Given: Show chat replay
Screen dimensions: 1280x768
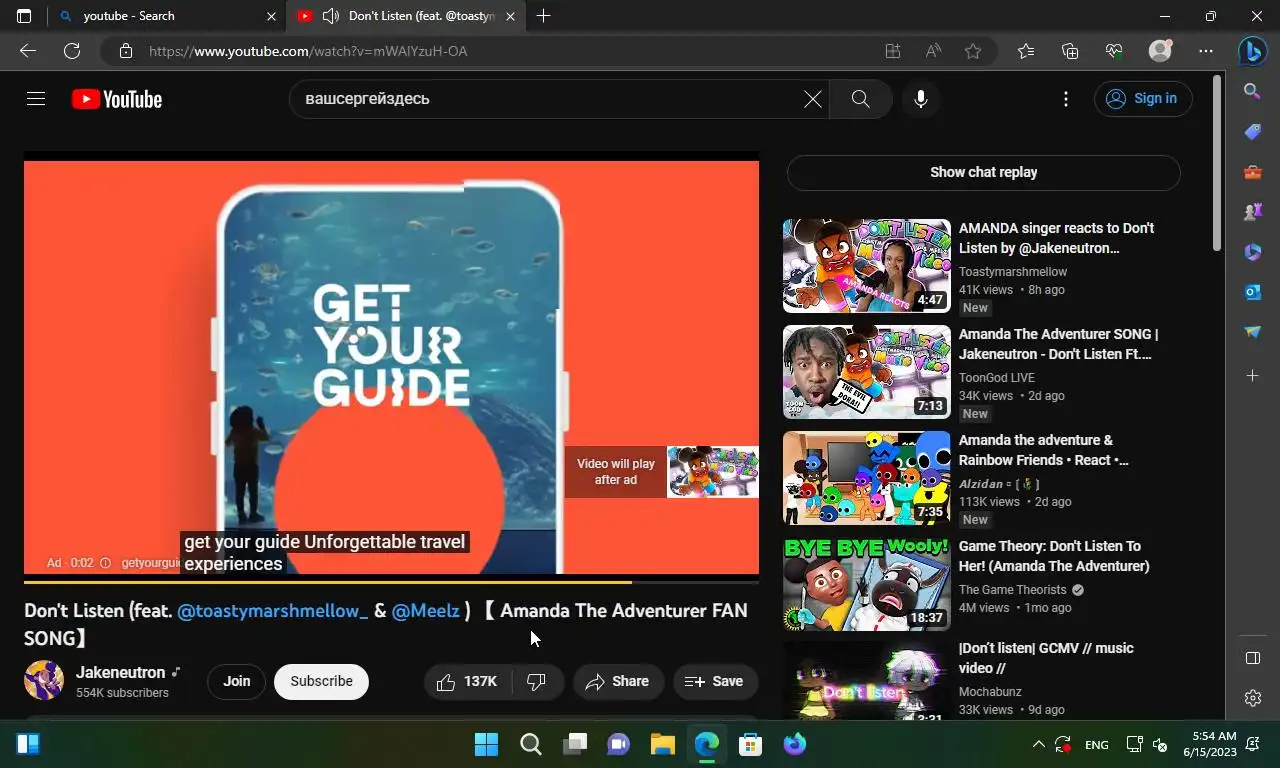Looking at the screenshot, I should pos(984,172).
